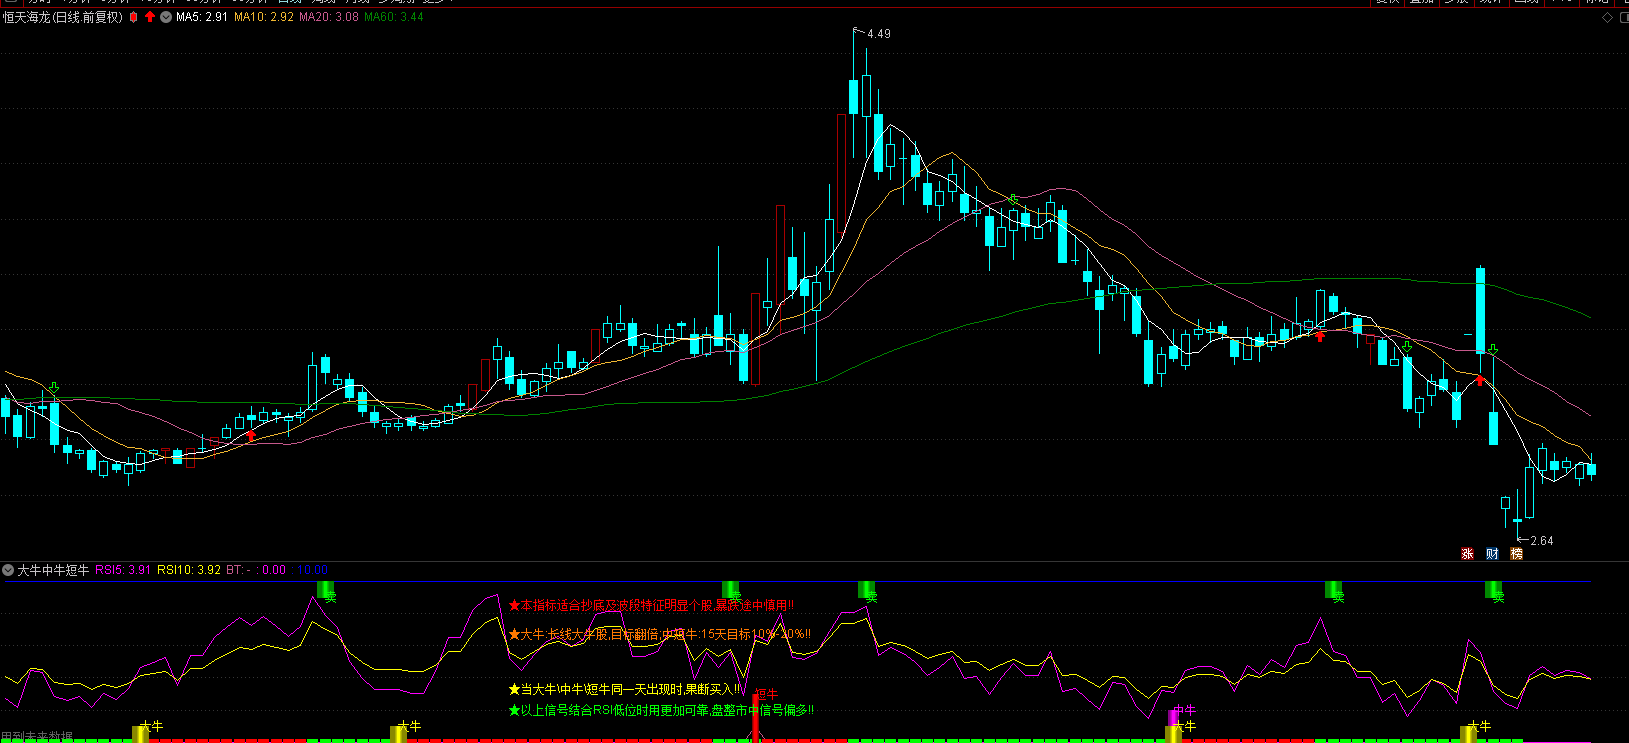Click the orange note starting ★大牛:长线大牛股
The height and width of the screenshot is (743, 1629).
point(660,634)
